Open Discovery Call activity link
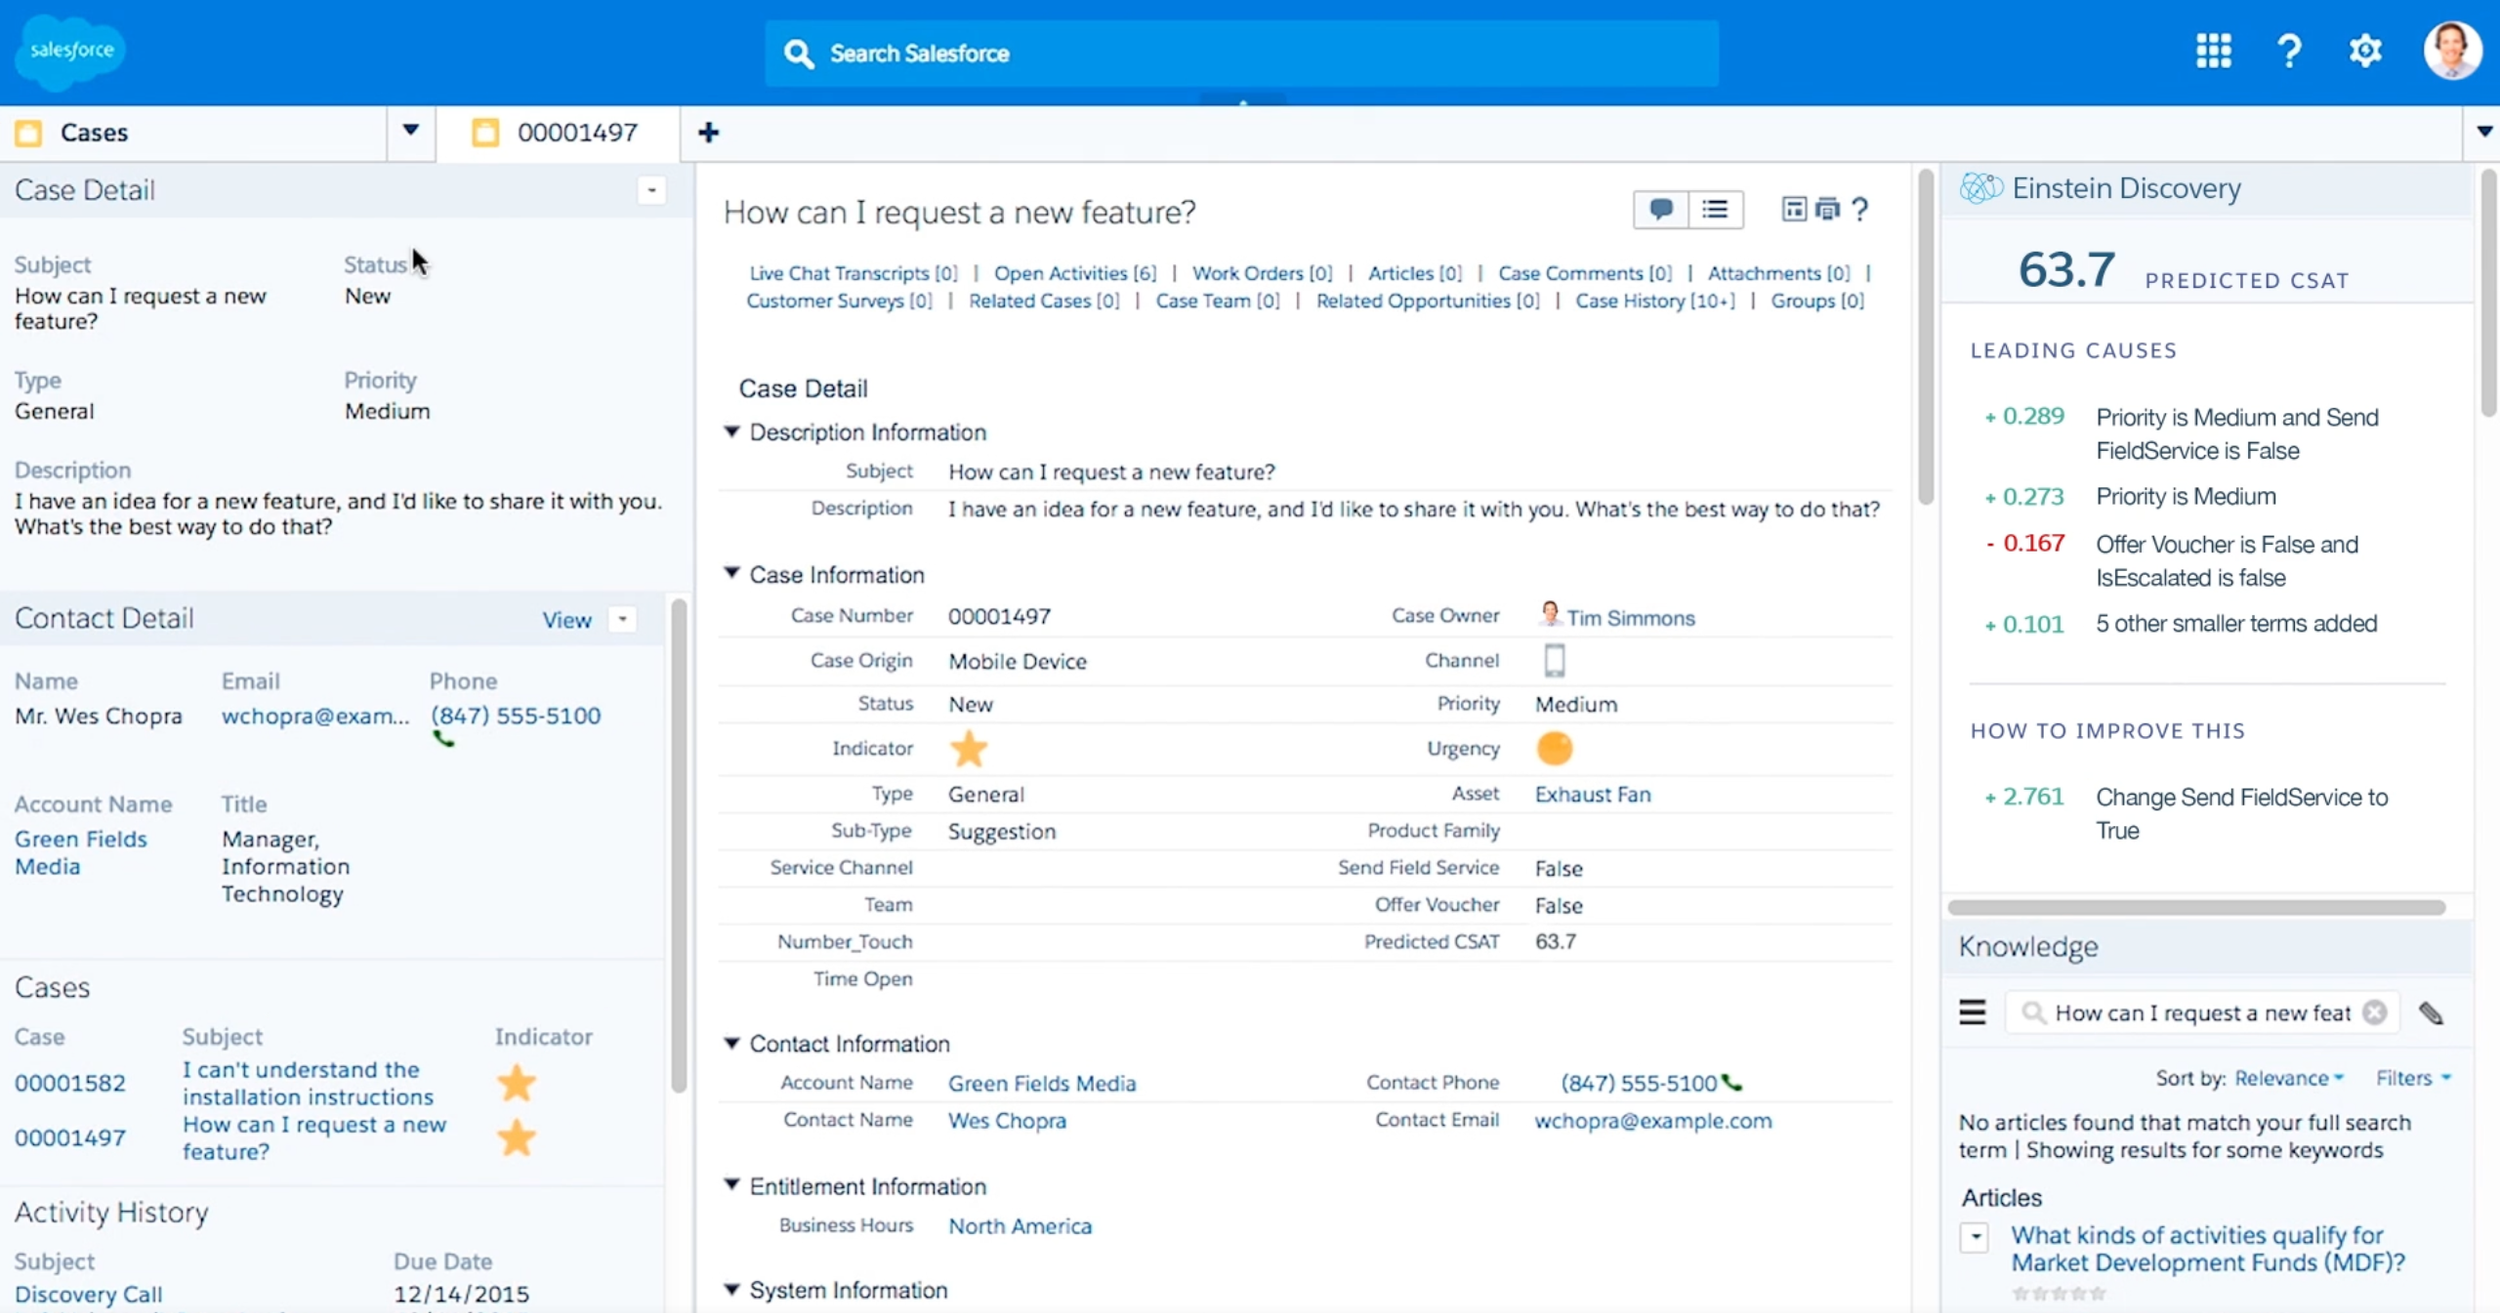Image resolution: width=2500 pixels, height=1313 pixels. [88, 1294]
